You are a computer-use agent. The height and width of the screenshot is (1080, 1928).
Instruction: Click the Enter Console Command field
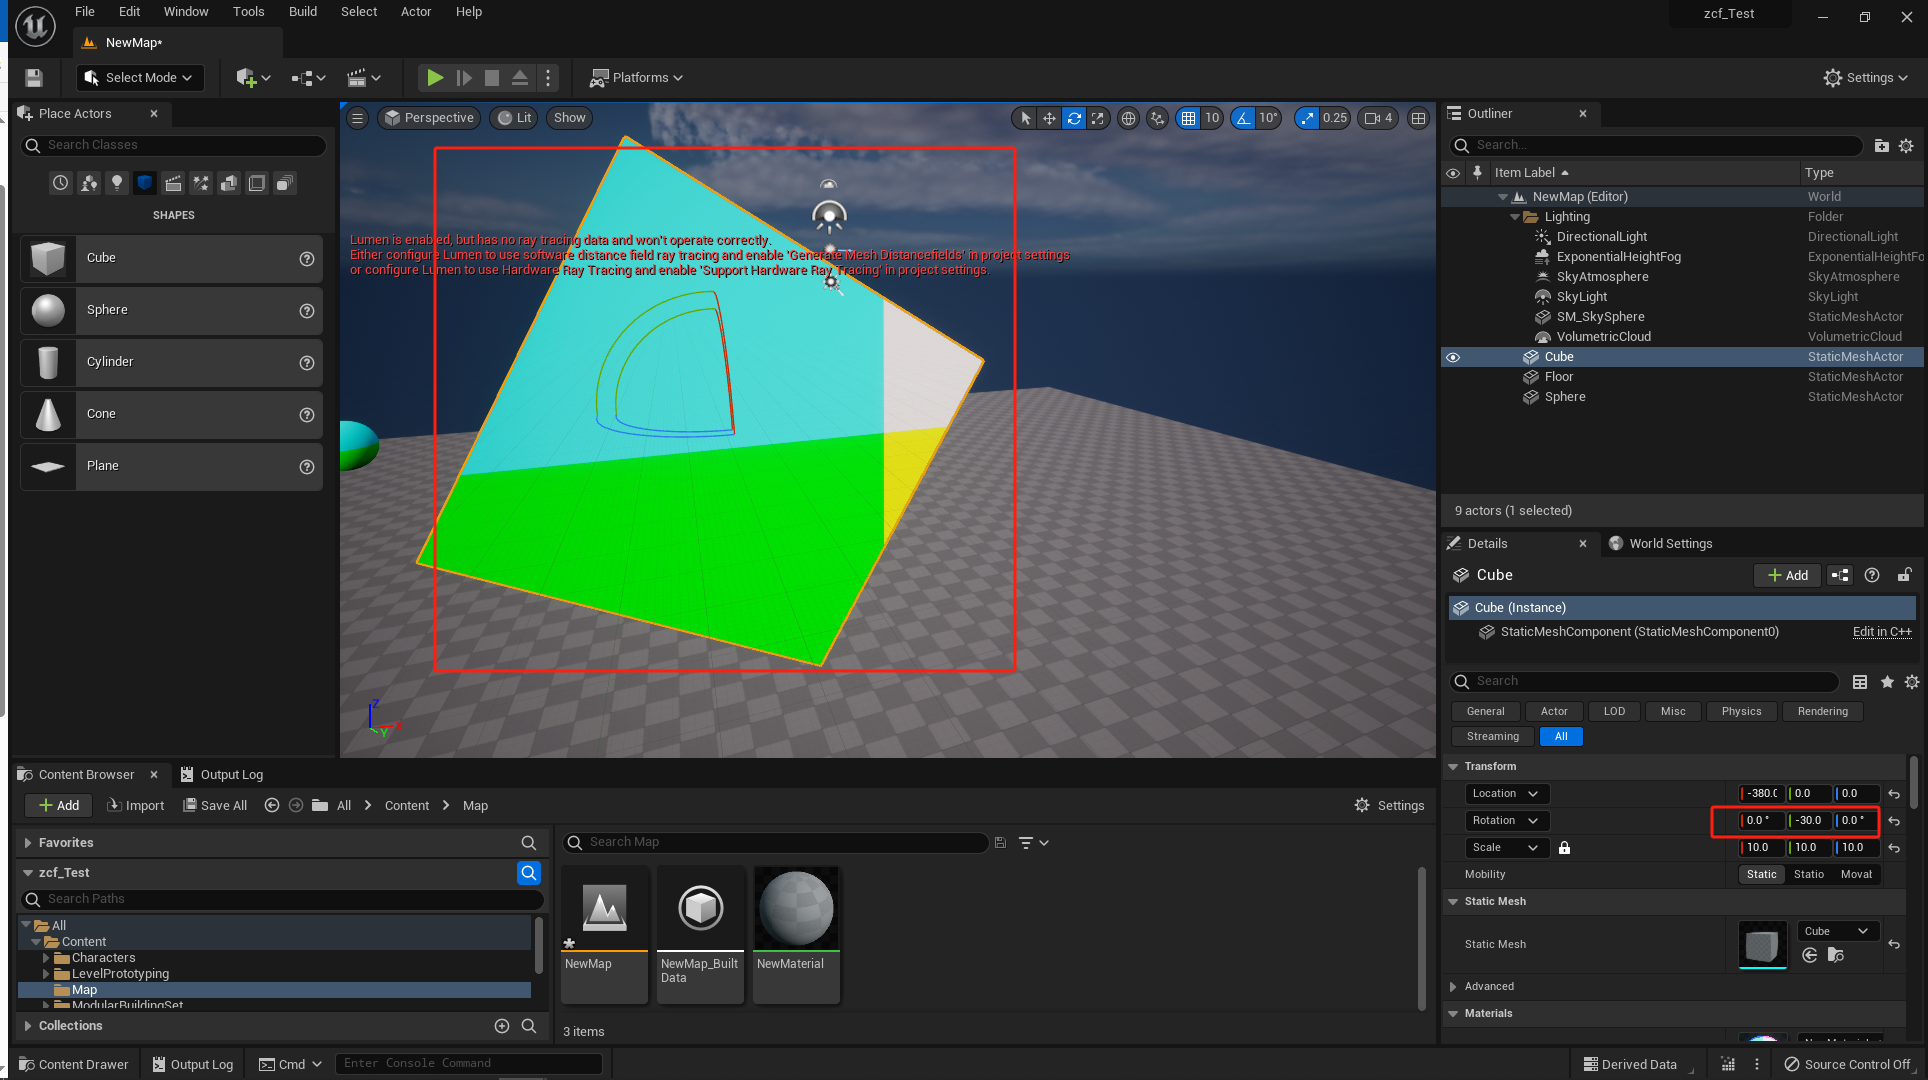click(468, 1063)
